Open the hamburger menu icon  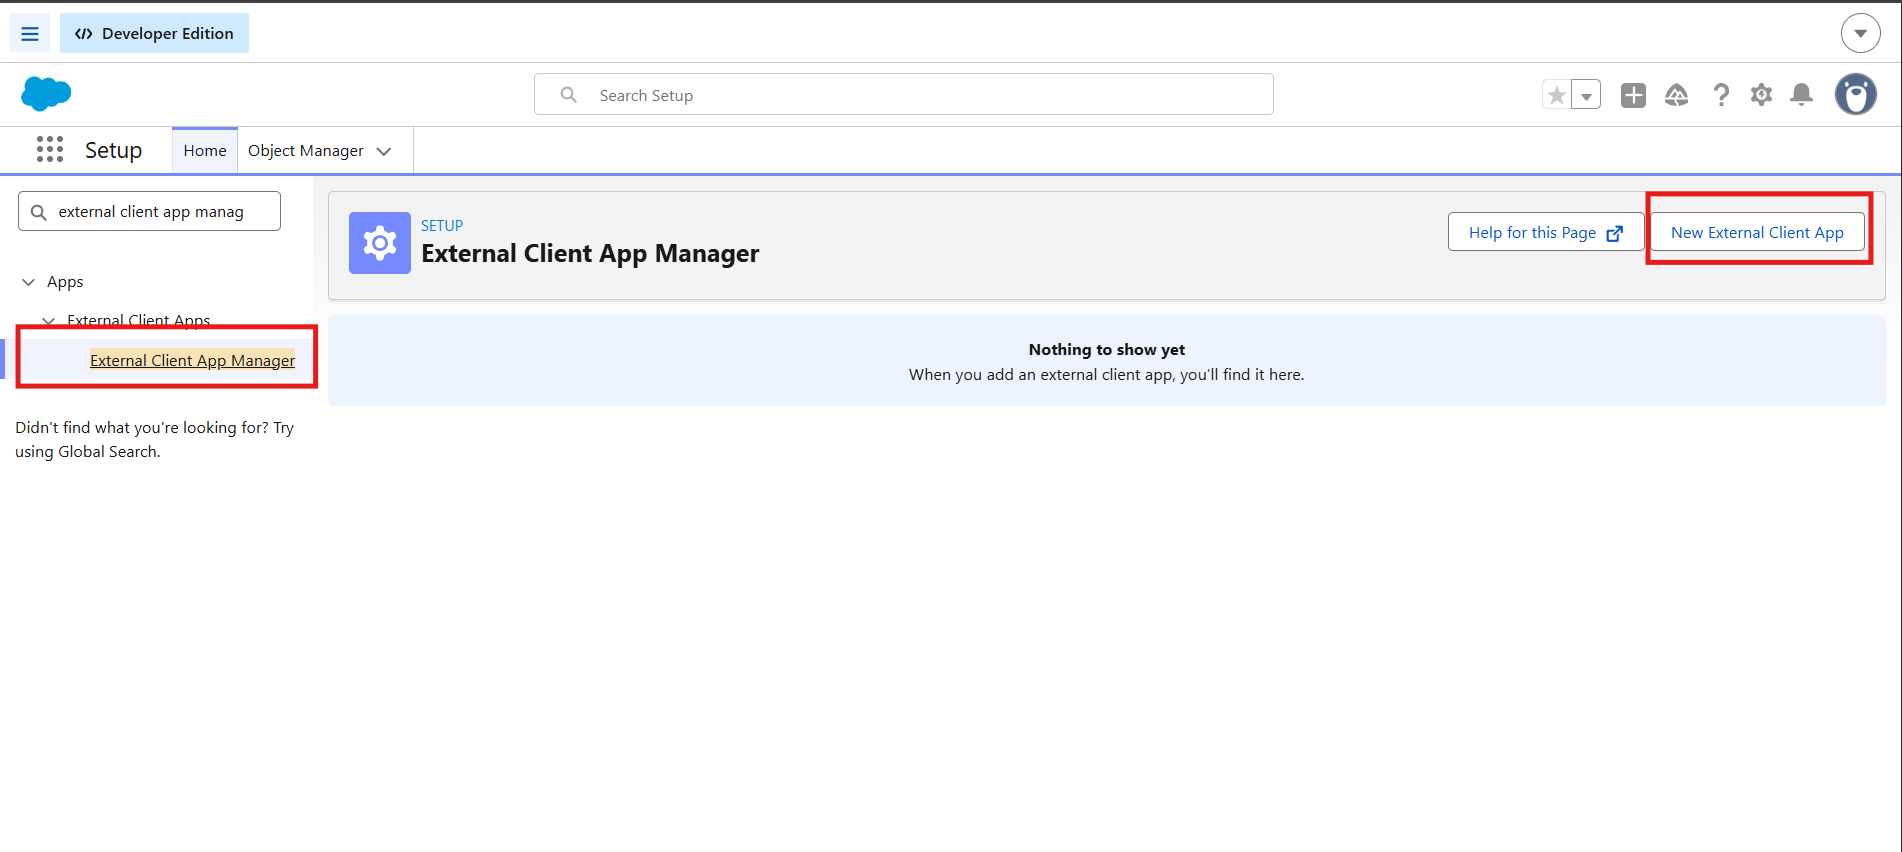coord(30,34)
